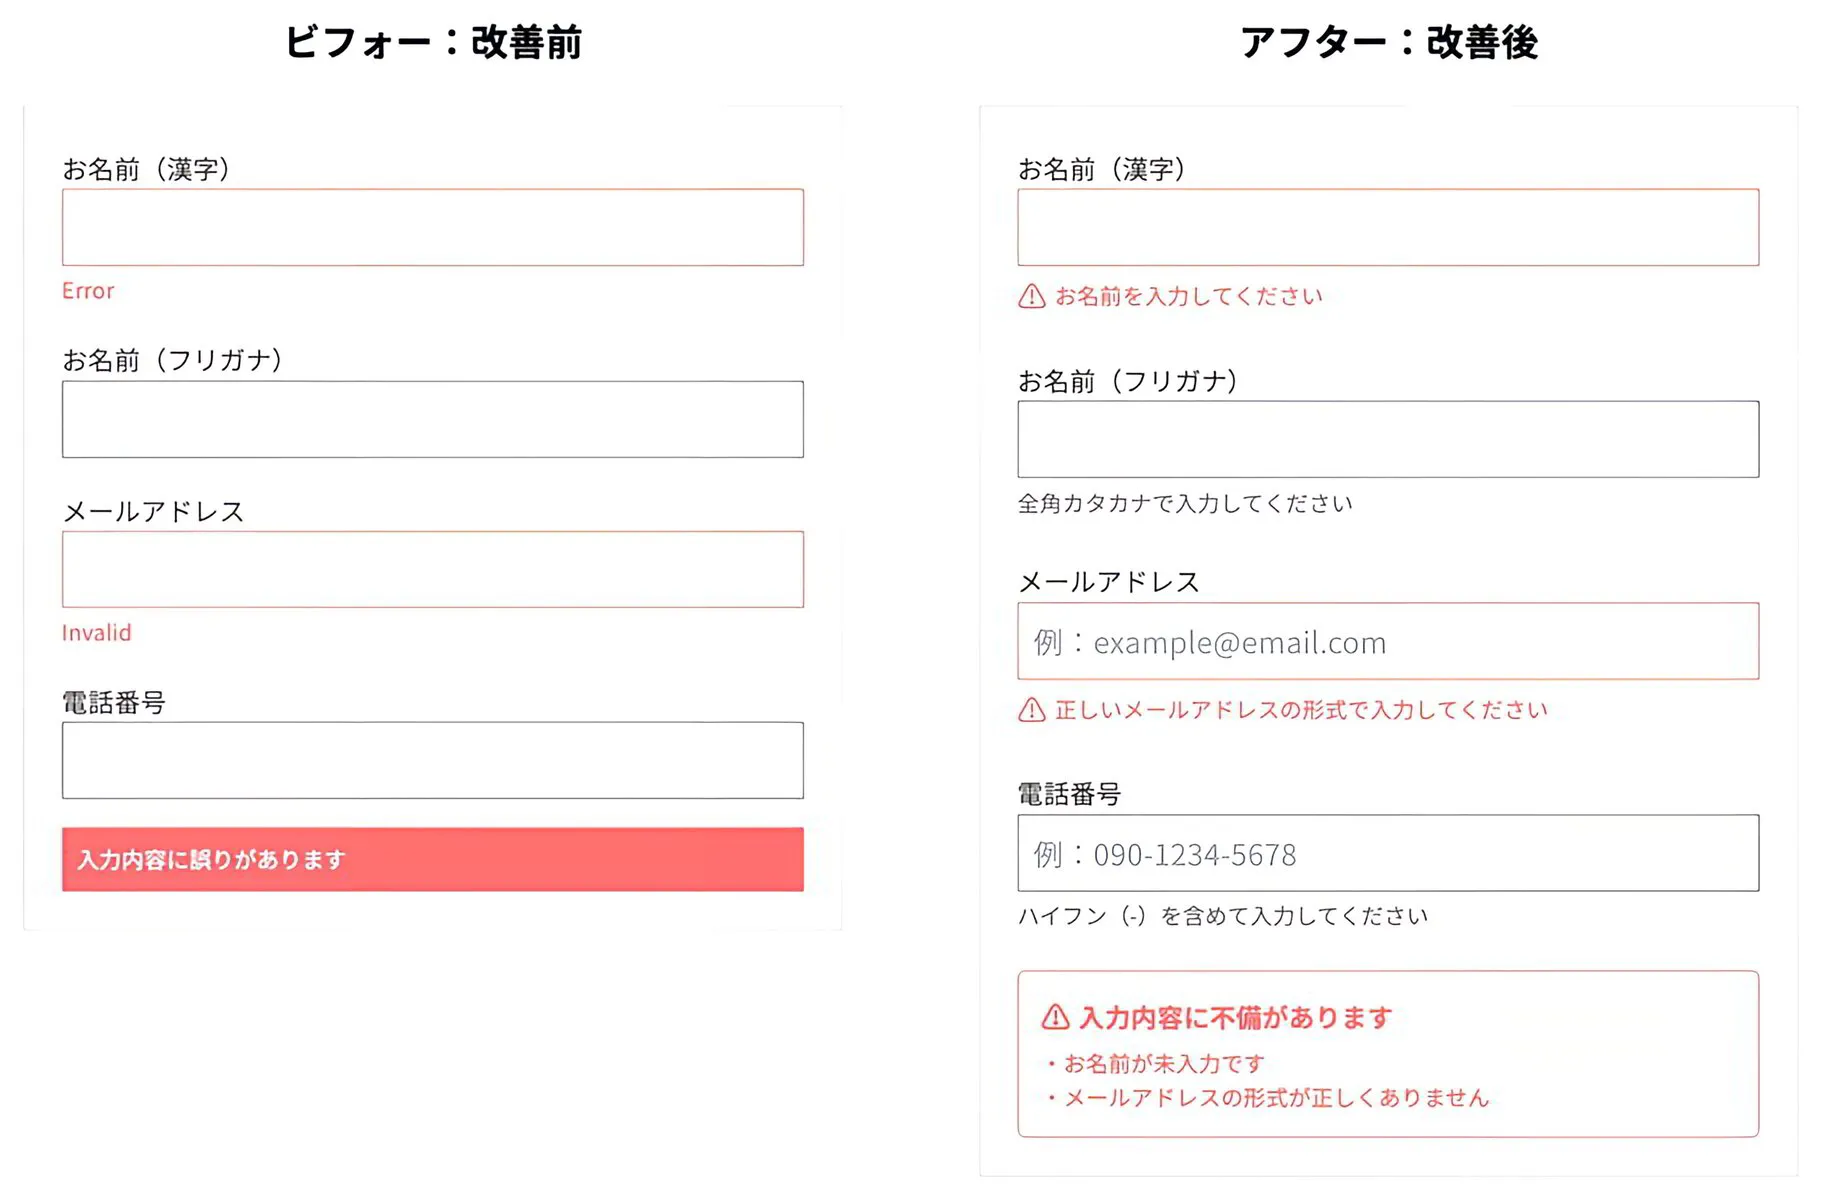
Task: Click the red 入力内容に誤りがあります banner
Action: (x=432, y=859)
